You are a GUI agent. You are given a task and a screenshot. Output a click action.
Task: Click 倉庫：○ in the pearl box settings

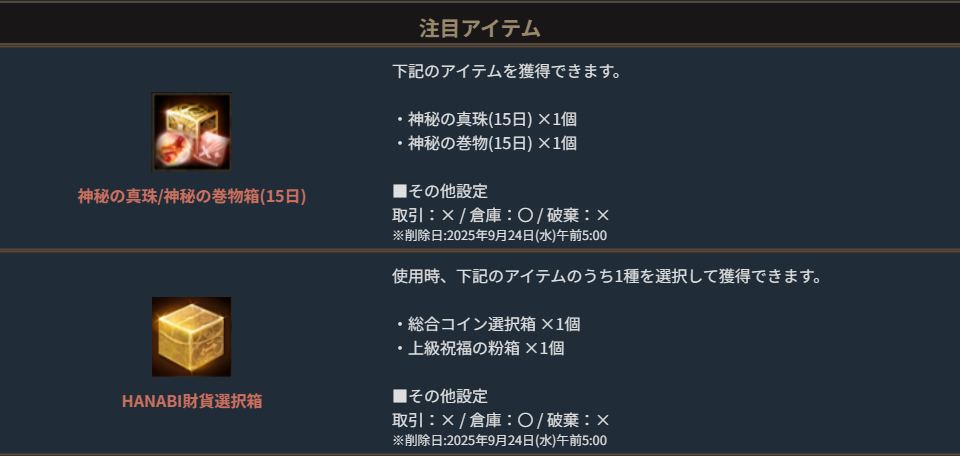pos(502,215)
